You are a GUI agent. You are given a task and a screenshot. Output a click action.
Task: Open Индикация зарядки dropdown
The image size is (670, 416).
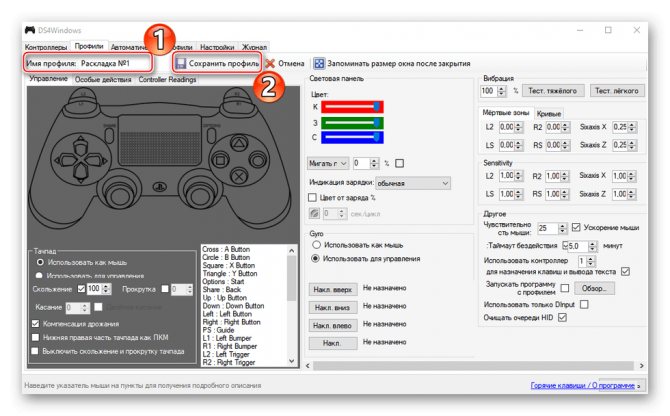click(413, 183)
